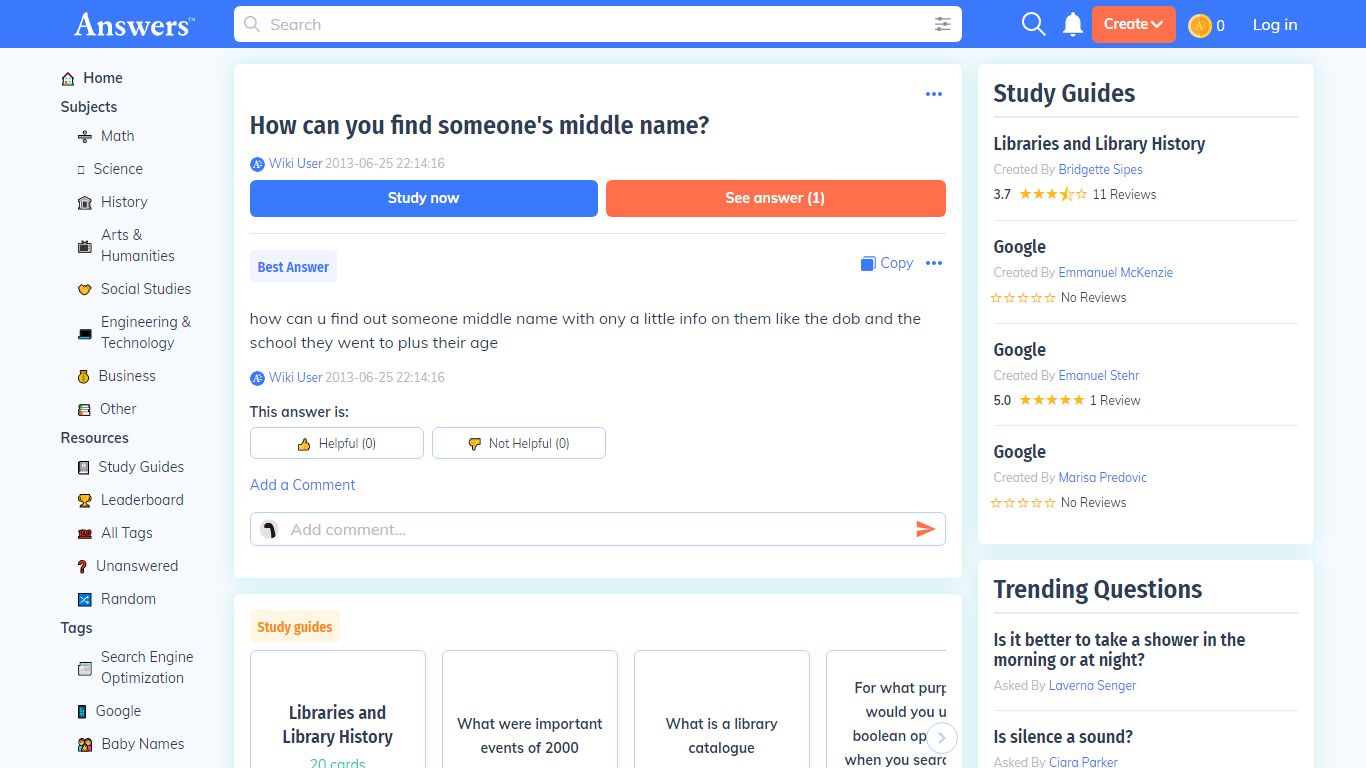The height and width of the screenshot is (768, 1366).
Task: Mark answer as Helpful
Action: (337, 443)
